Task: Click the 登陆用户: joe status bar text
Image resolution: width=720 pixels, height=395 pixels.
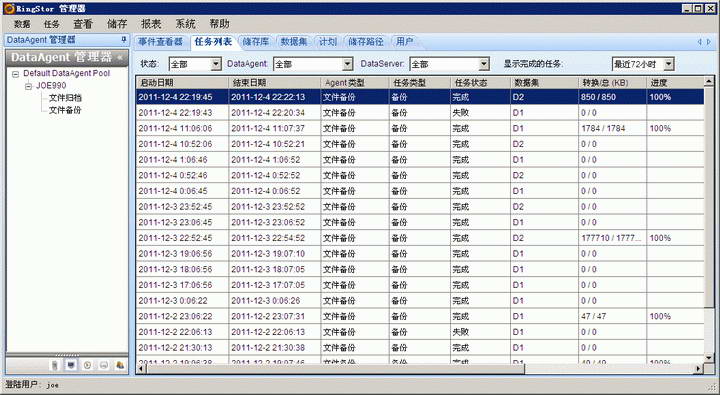Action: coord(32,384)
